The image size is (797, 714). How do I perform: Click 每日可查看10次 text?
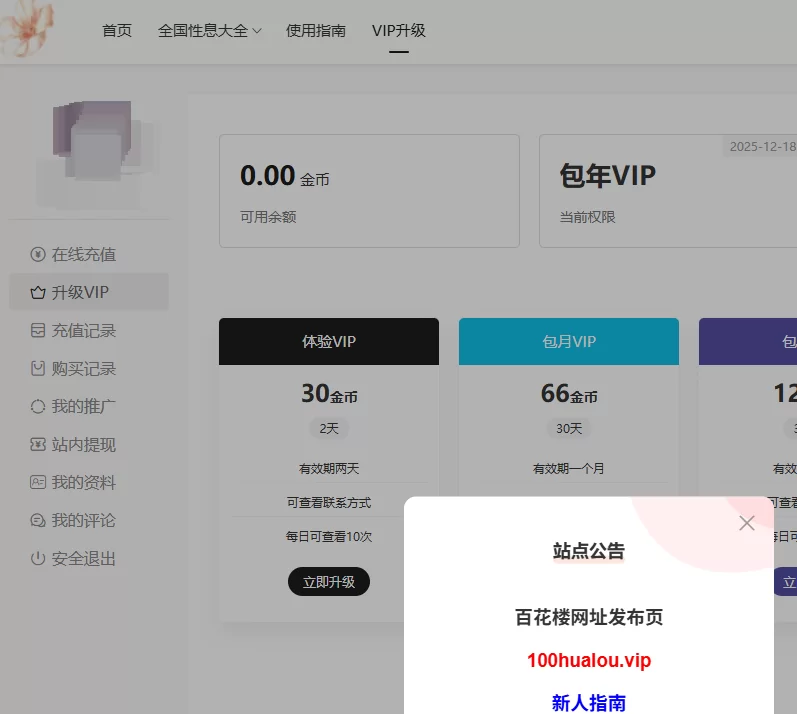point(329,537)
